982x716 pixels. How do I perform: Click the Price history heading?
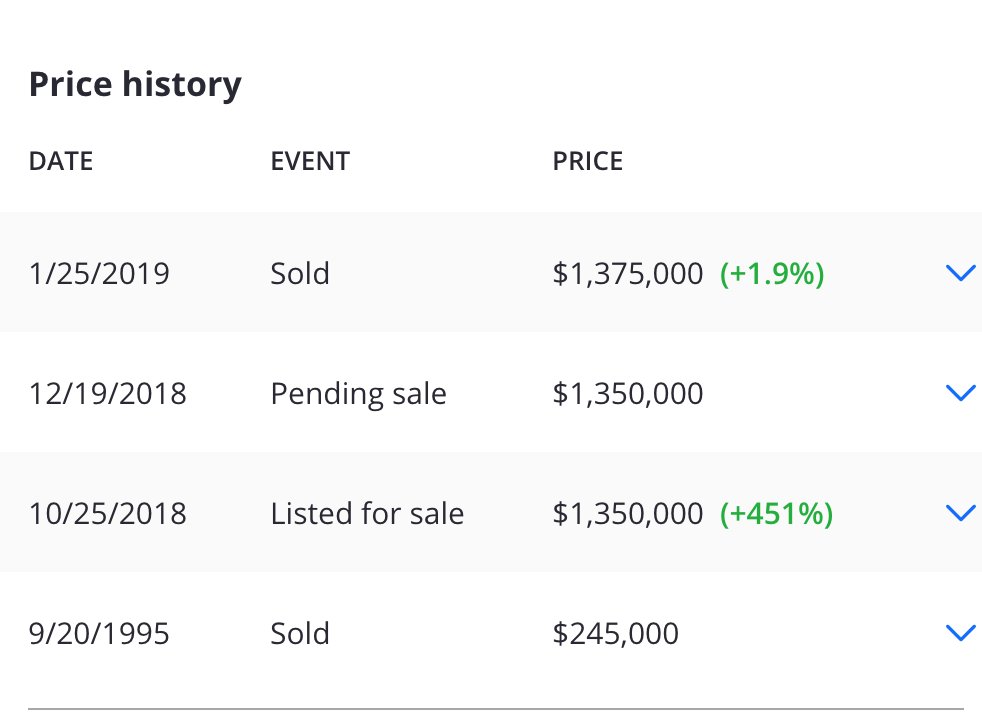[135, 85]
